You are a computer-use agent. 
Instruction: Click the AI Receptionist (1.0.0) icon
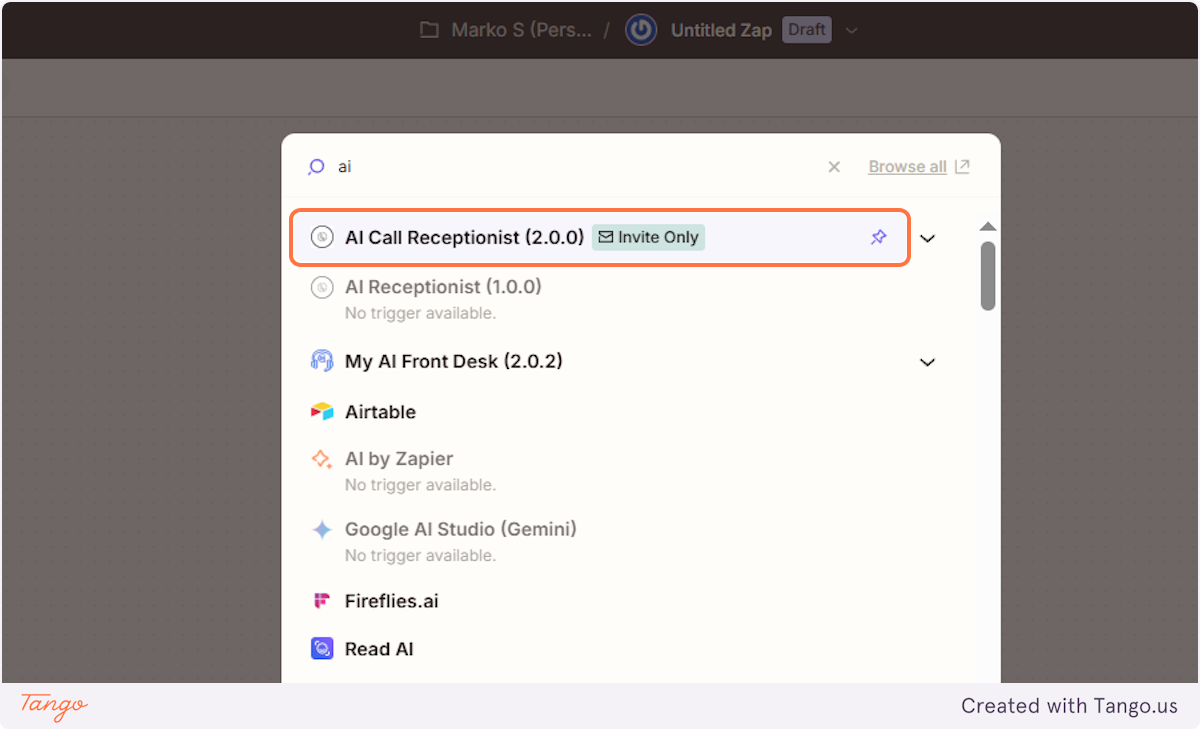click(321, 287)
